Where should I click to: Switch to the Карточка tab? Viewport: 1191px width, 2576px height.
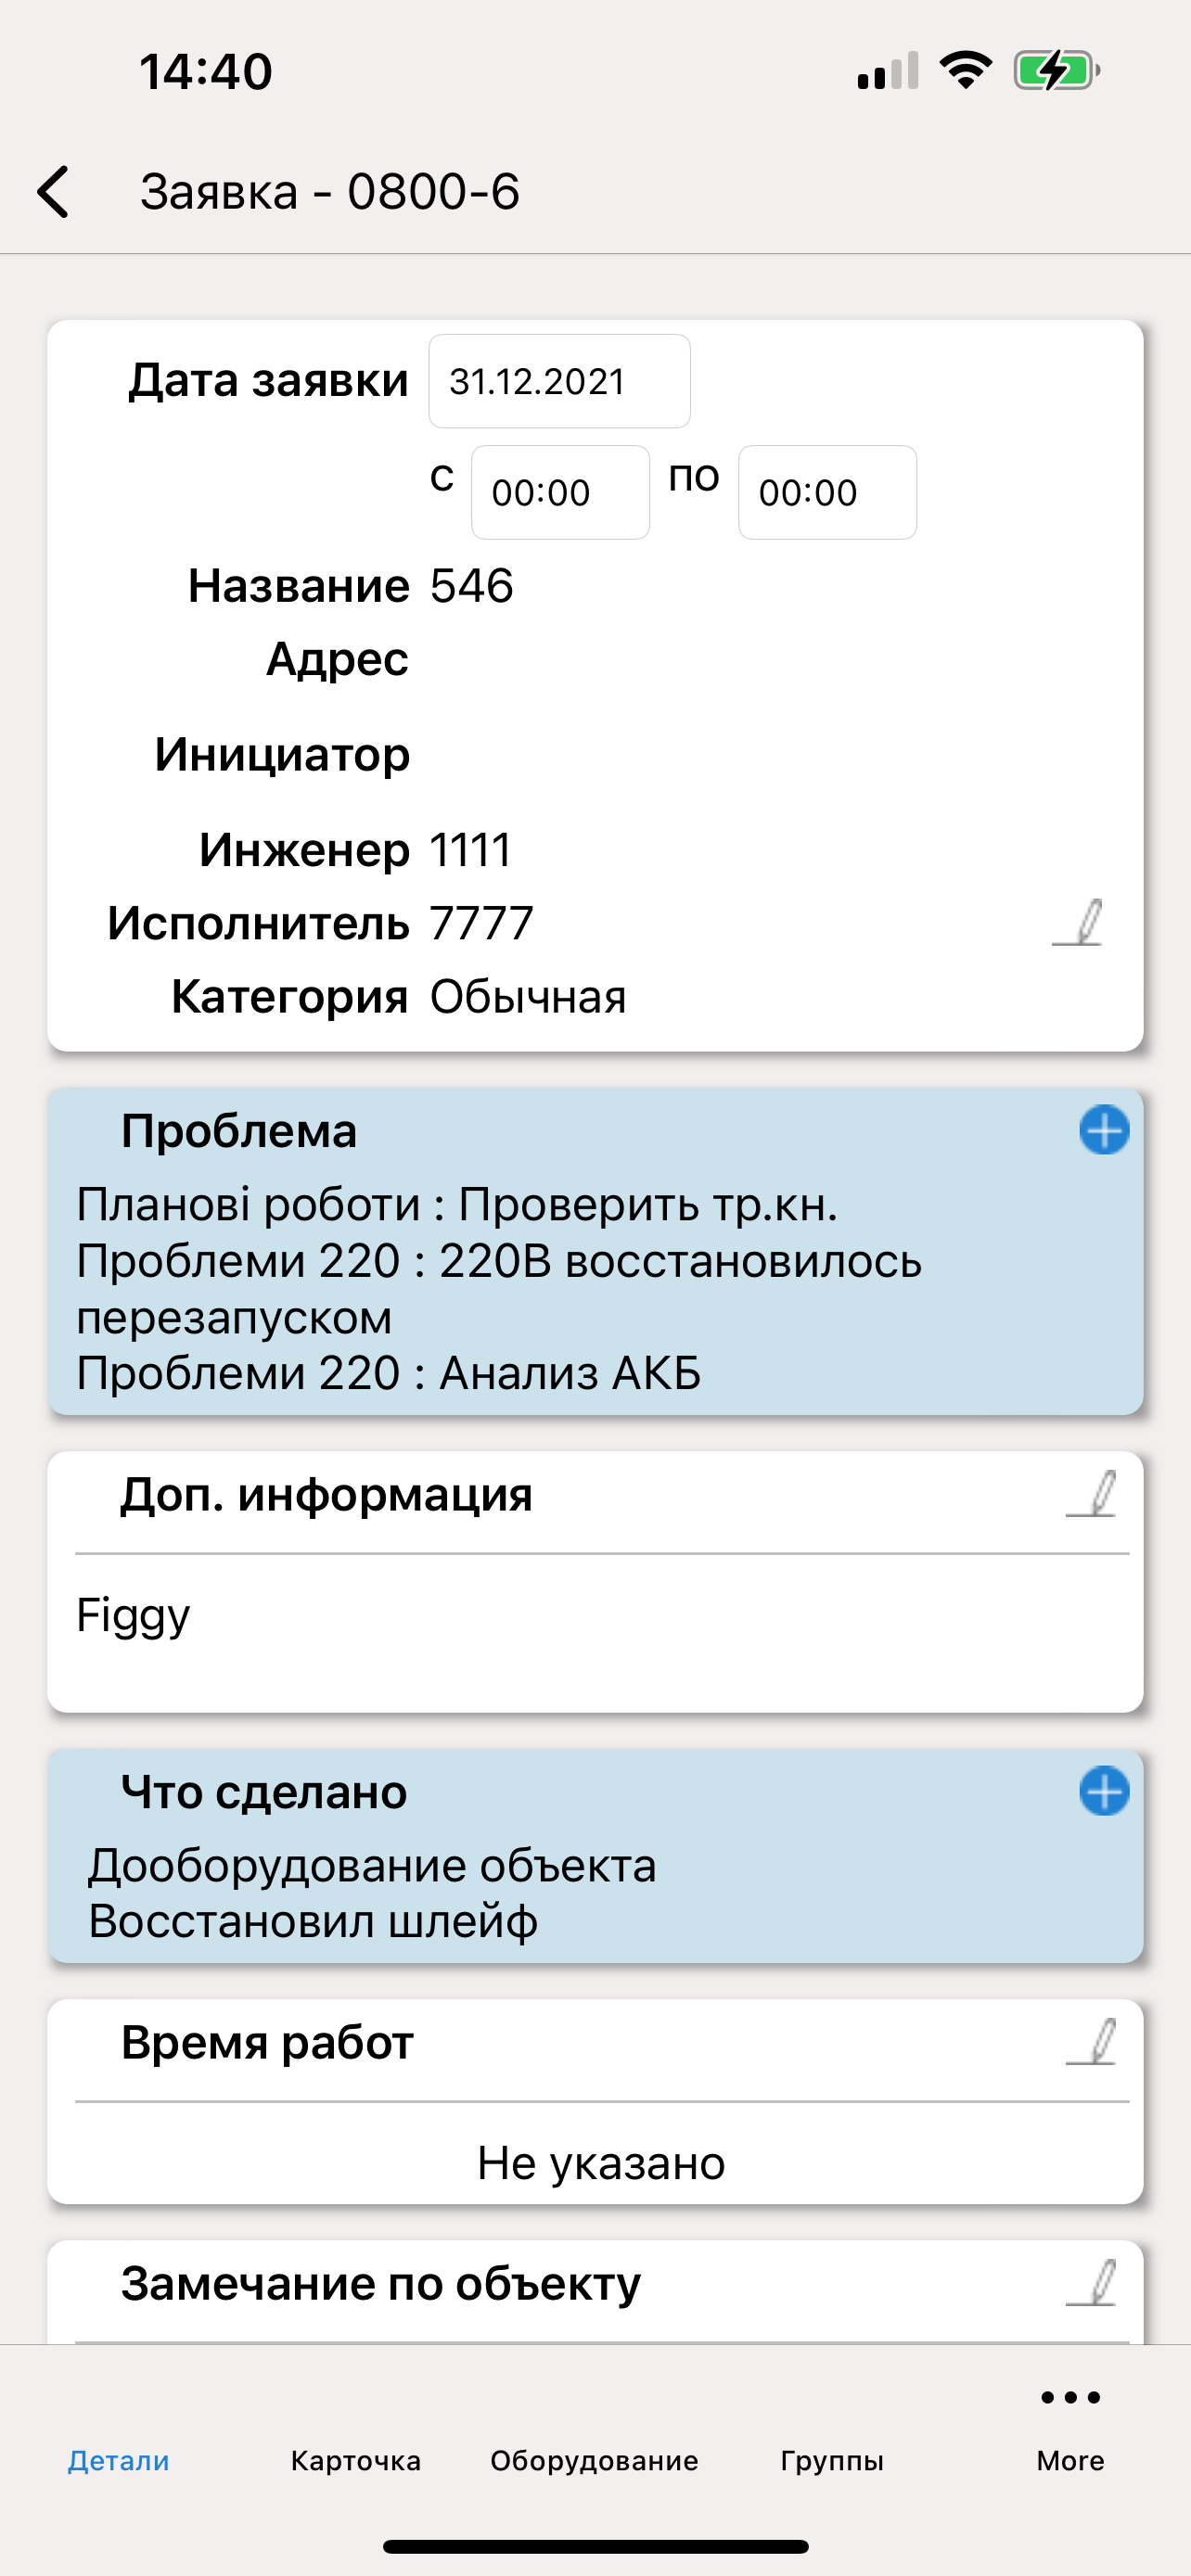356,2460
